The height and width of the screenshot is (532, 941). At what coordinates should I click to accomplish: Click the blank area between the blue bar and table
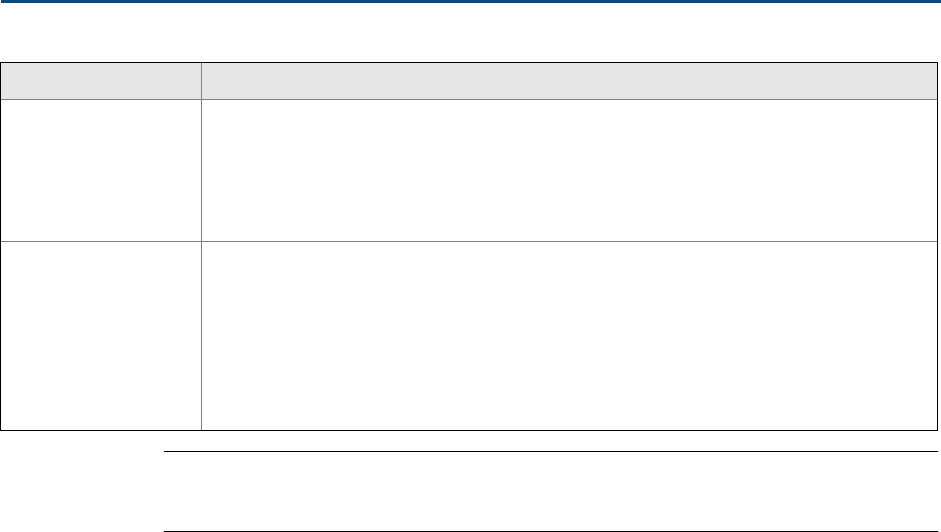click(x=470, y=32)
